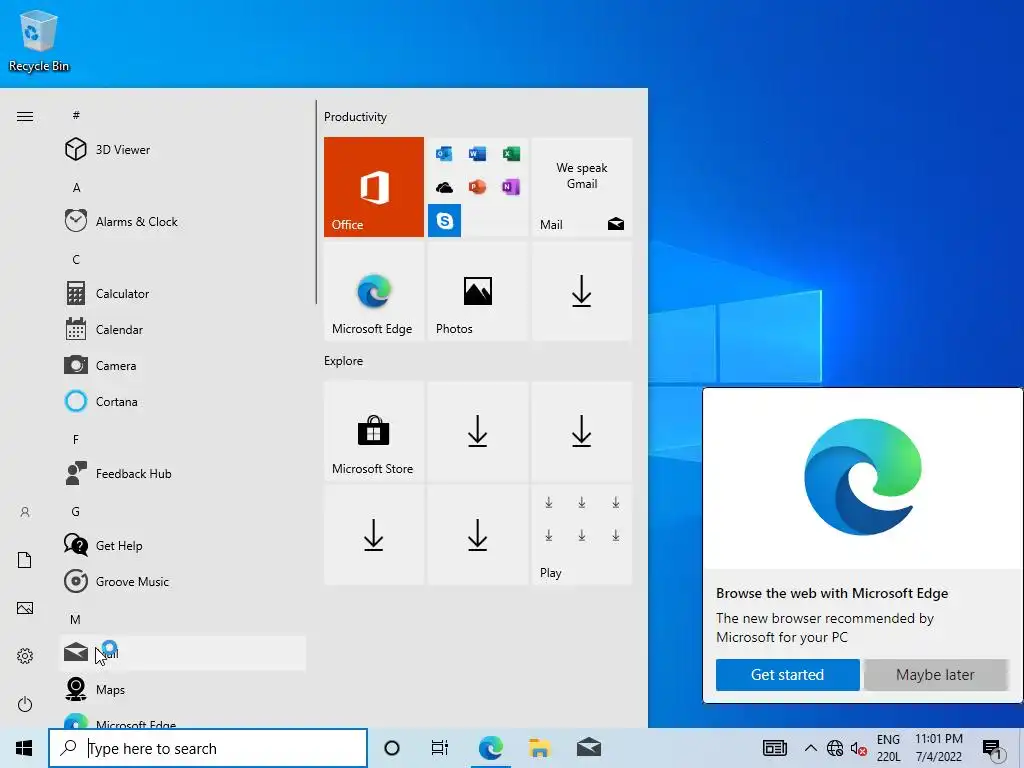The image size is (1024, 768).
Task: Open the Photos tile
Action: click(x=477, y=291)
